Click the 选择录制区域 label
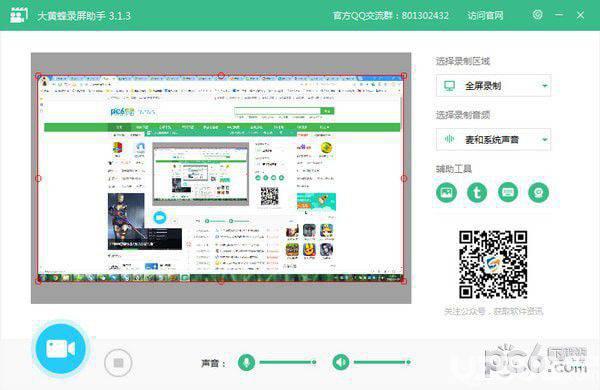 pos(463,61)
